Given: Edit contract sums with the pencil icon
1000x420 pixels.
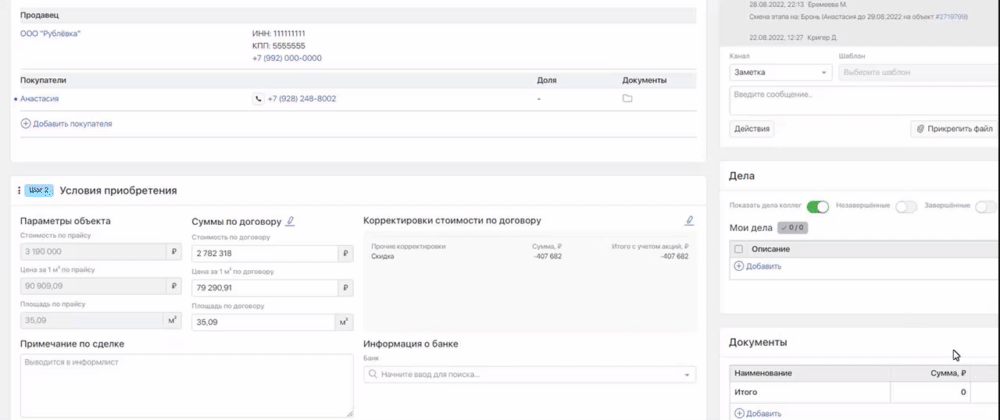Looking at the screenshot, I should [290, 221].
